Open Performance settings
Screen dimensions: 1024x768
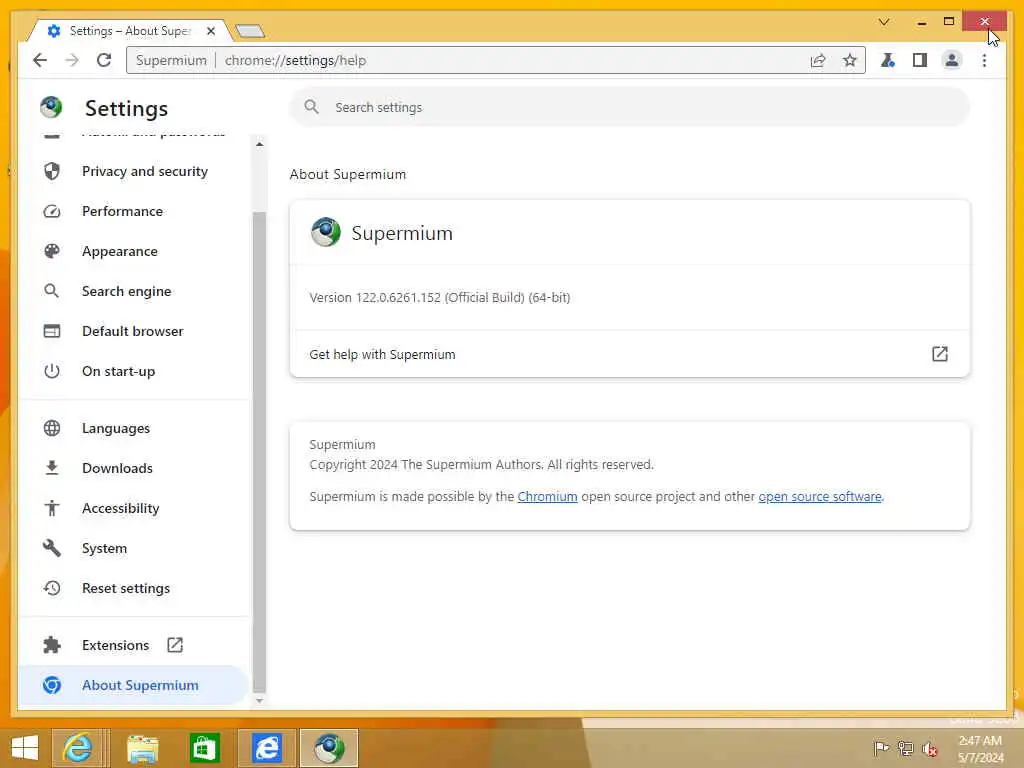click(x=133, y=211)
